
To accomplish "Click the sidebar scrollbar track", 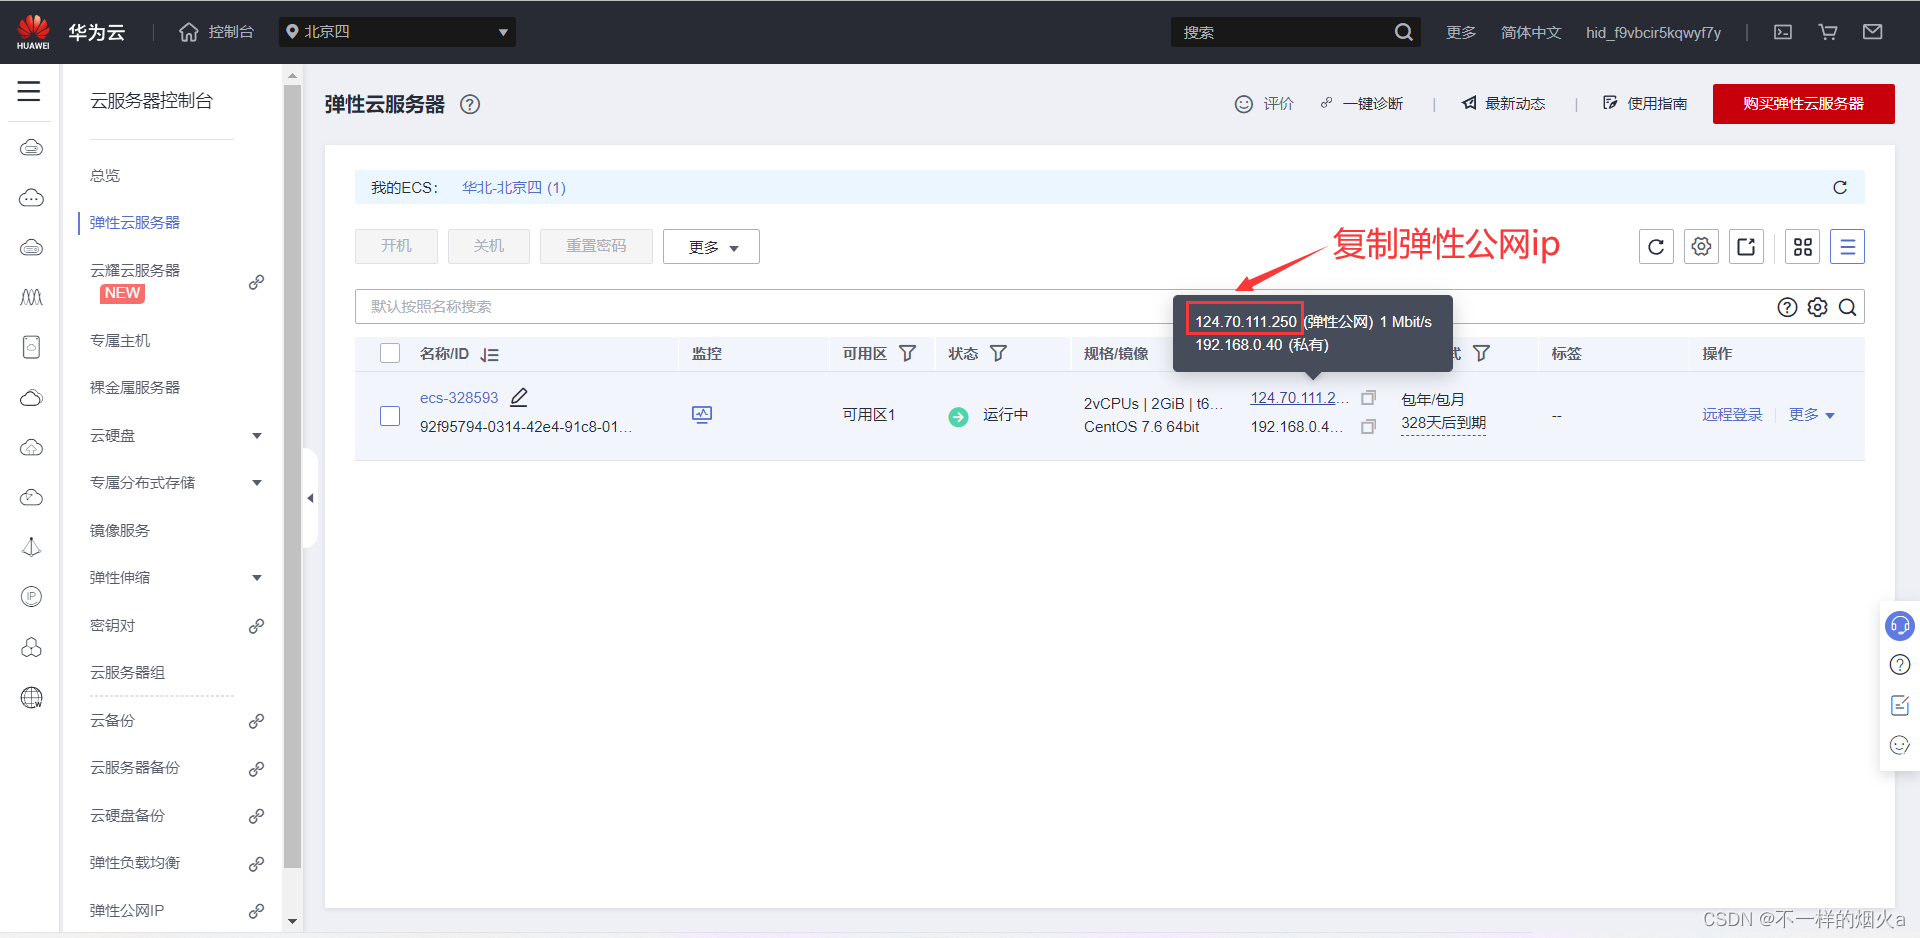I will (x=293, y=500).
